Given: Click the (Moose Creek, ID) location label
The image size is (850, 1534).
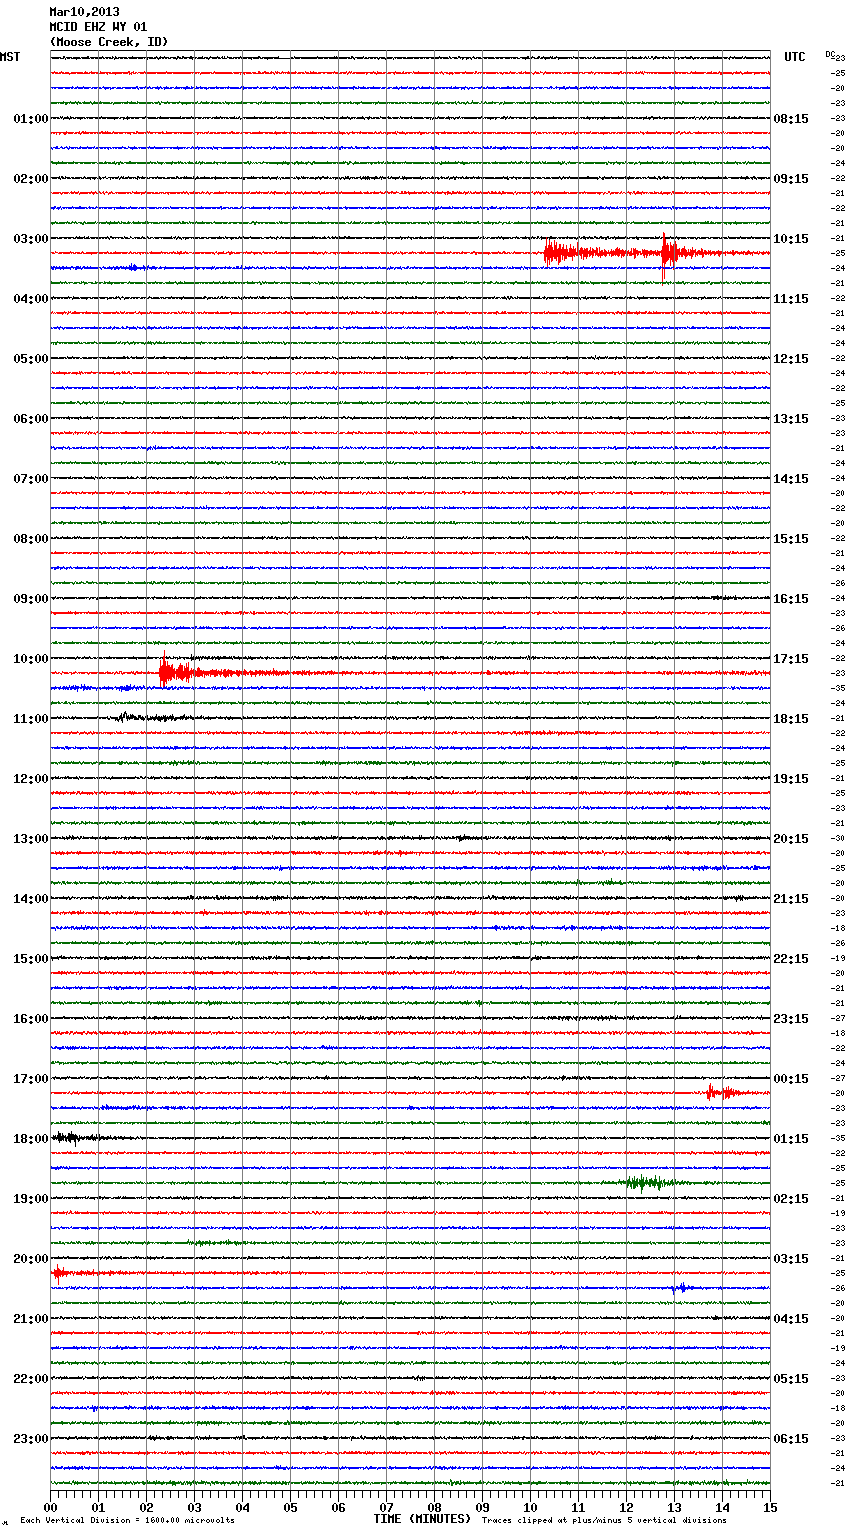Looking at the screenshot, I should pyautogui.click(x=109, y=42).
